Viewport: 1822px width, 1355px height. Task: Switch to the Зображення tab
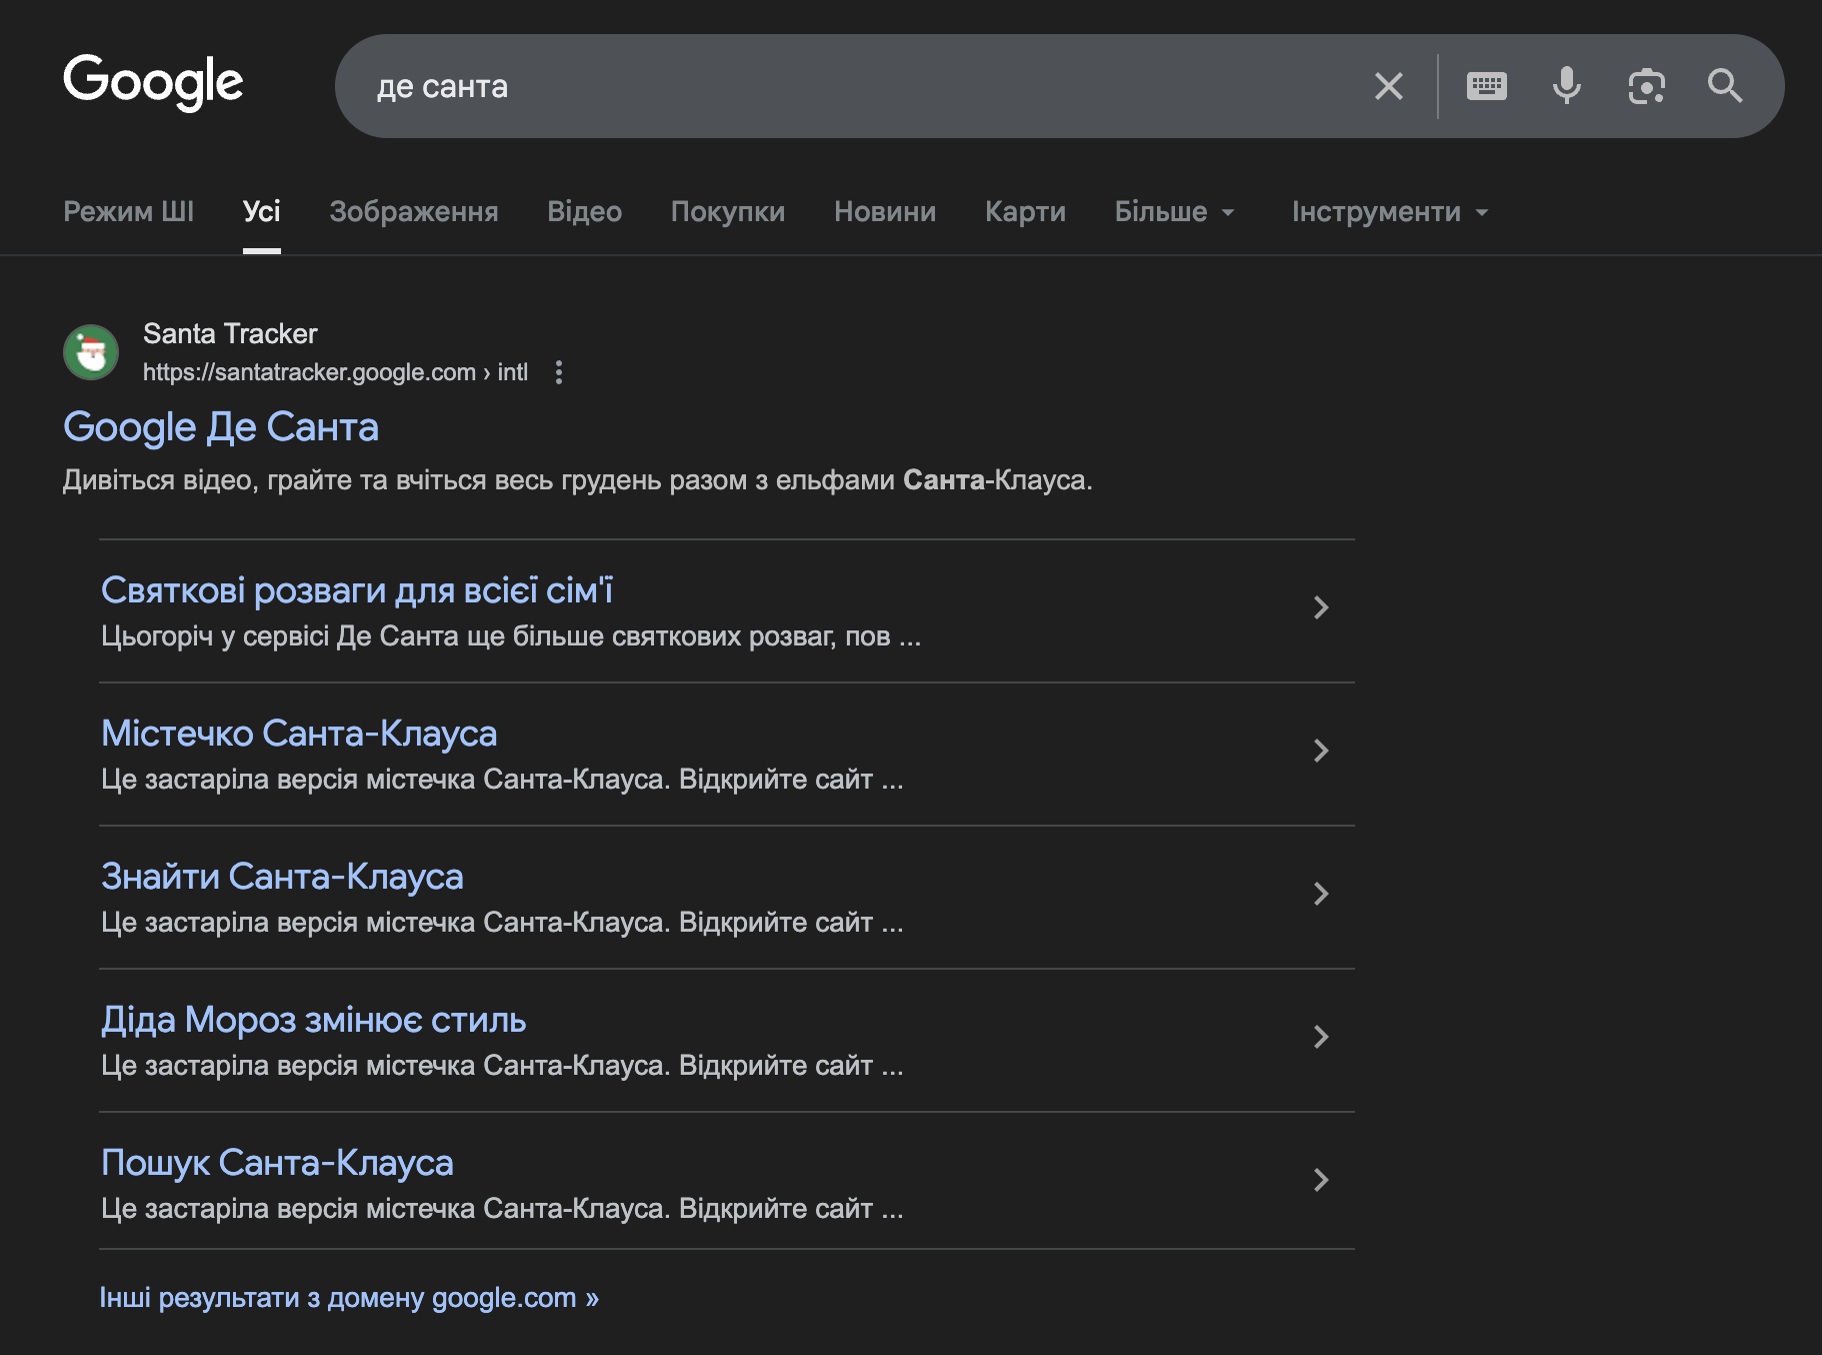point(413,212)
